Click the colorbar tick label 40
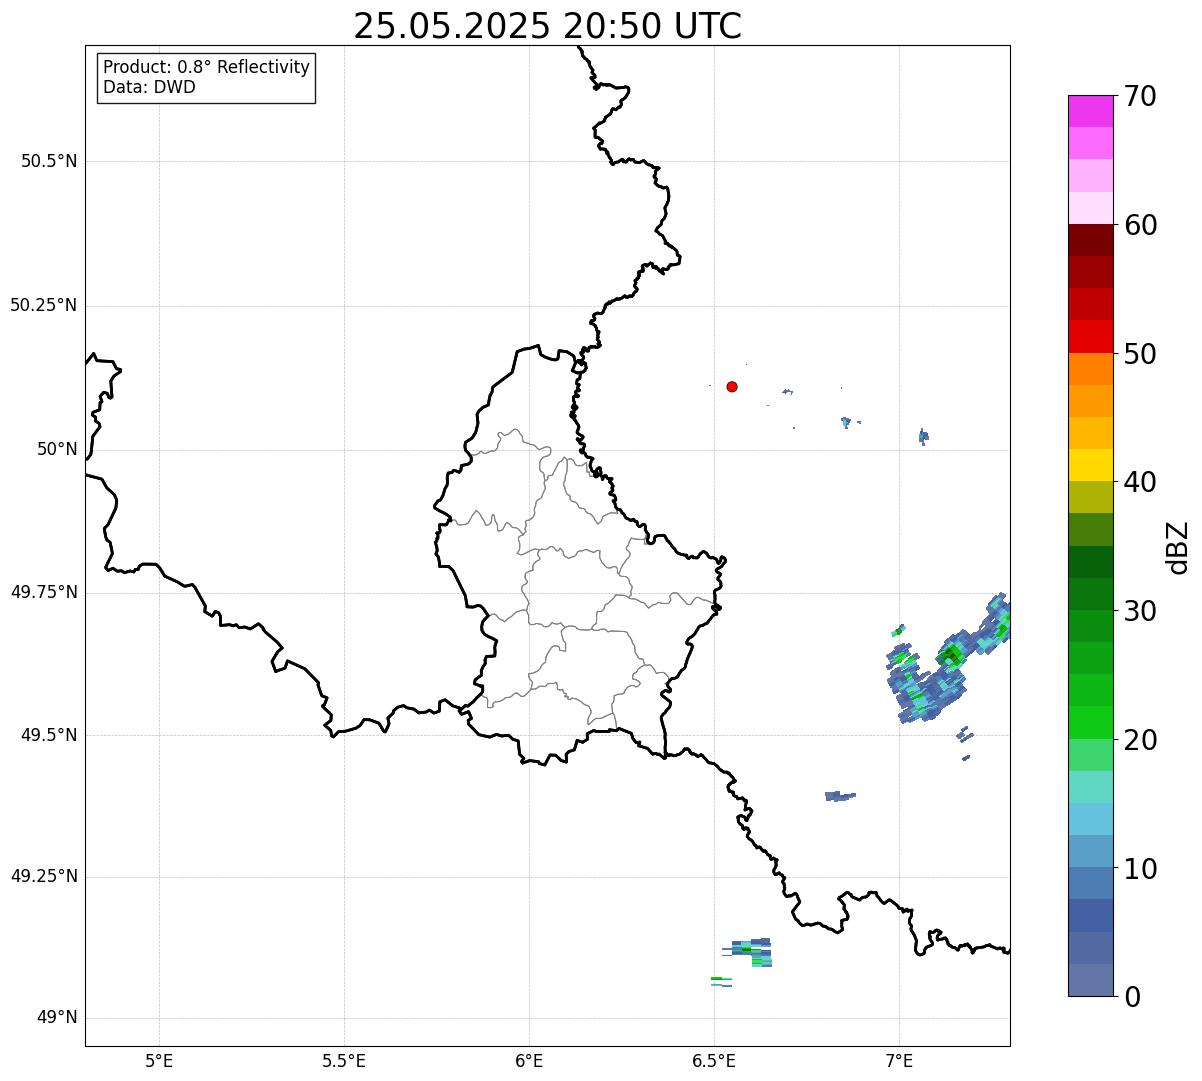1202x1081 pixels. coord(1140,482)
